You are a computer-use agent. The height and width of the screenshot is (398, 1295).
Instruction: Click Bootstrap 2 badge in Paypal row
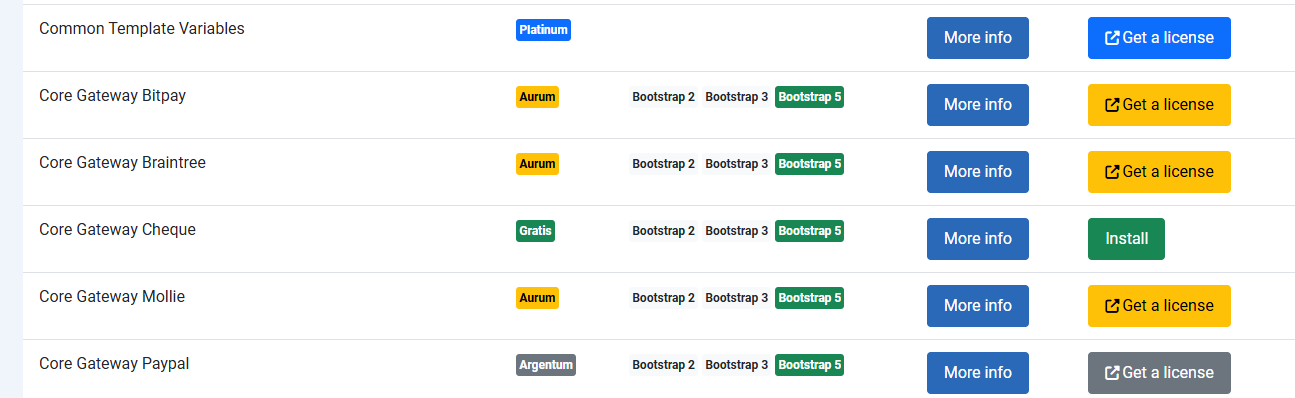coord(663,365)
